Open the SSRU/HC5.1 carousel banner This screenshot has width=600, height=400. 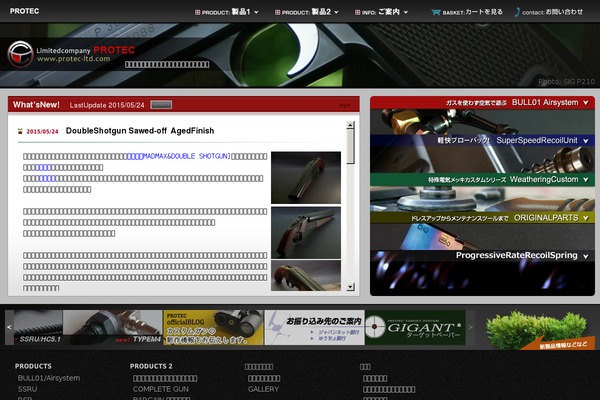(39, 327)
